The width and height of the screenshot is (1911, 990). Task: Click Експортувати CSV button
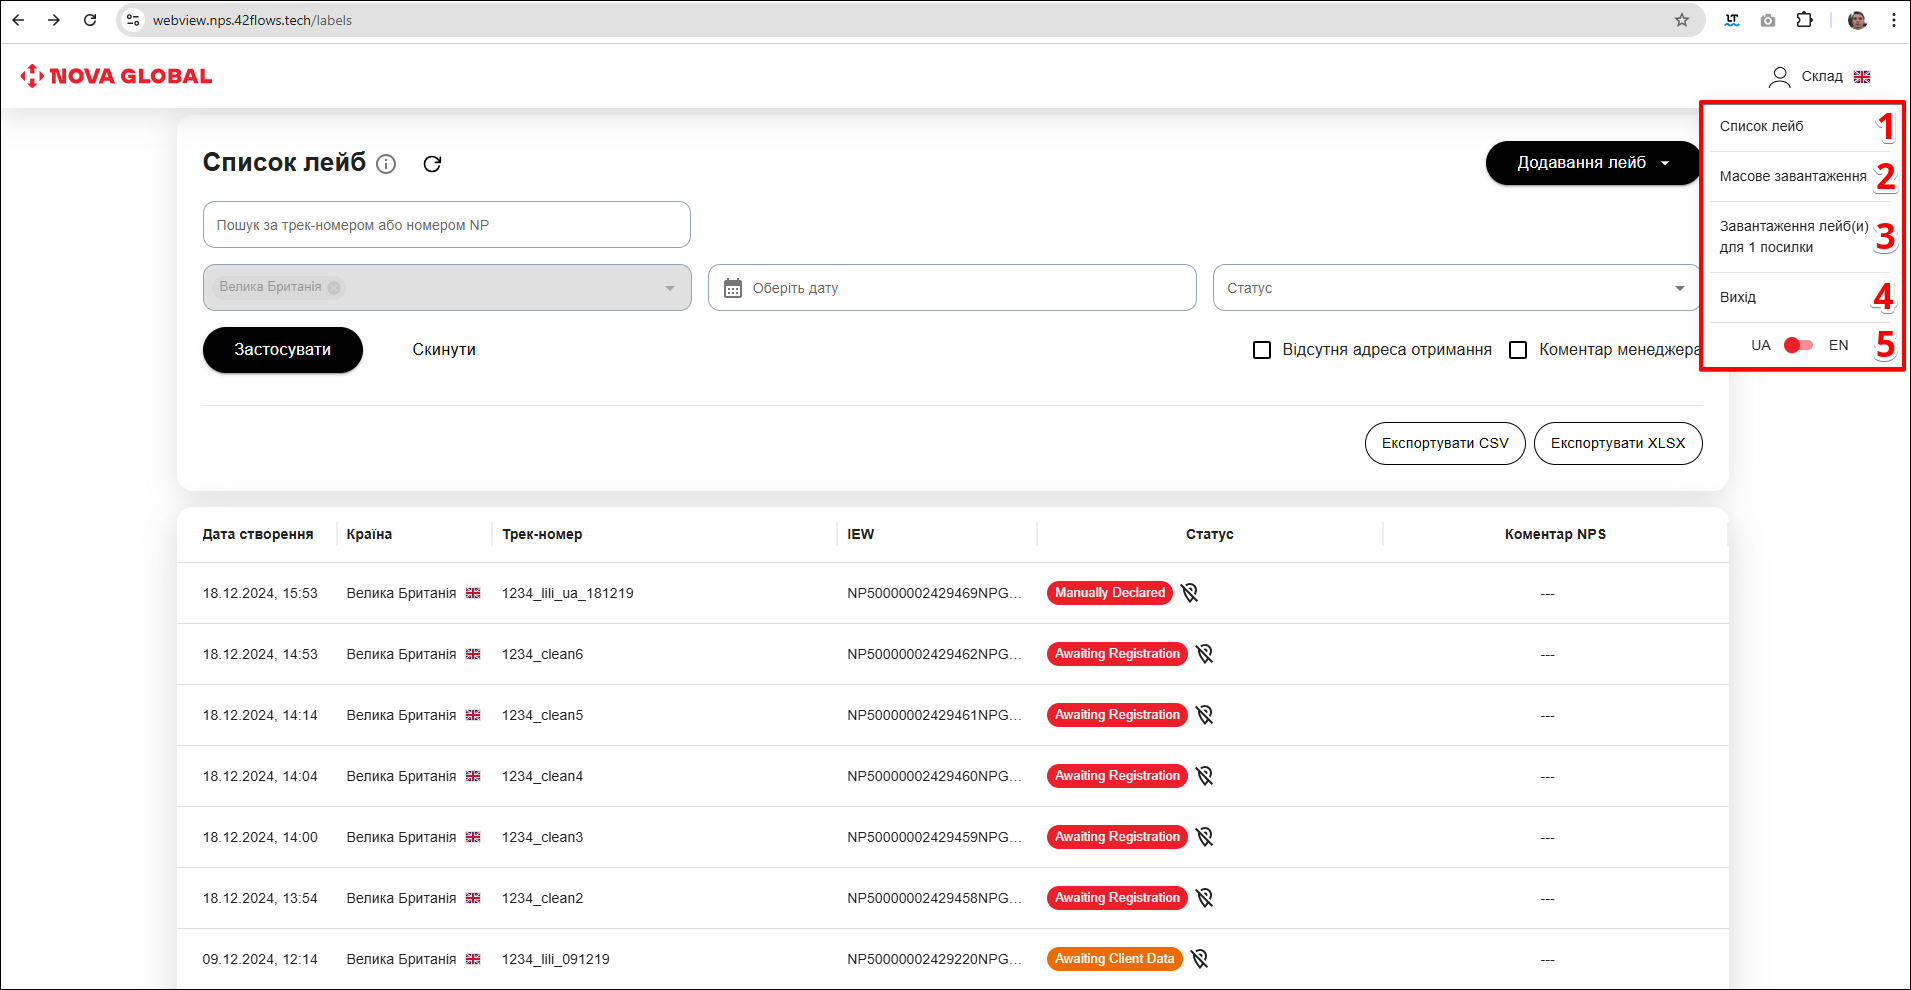pyautogui.click(x=1445, y=443)
